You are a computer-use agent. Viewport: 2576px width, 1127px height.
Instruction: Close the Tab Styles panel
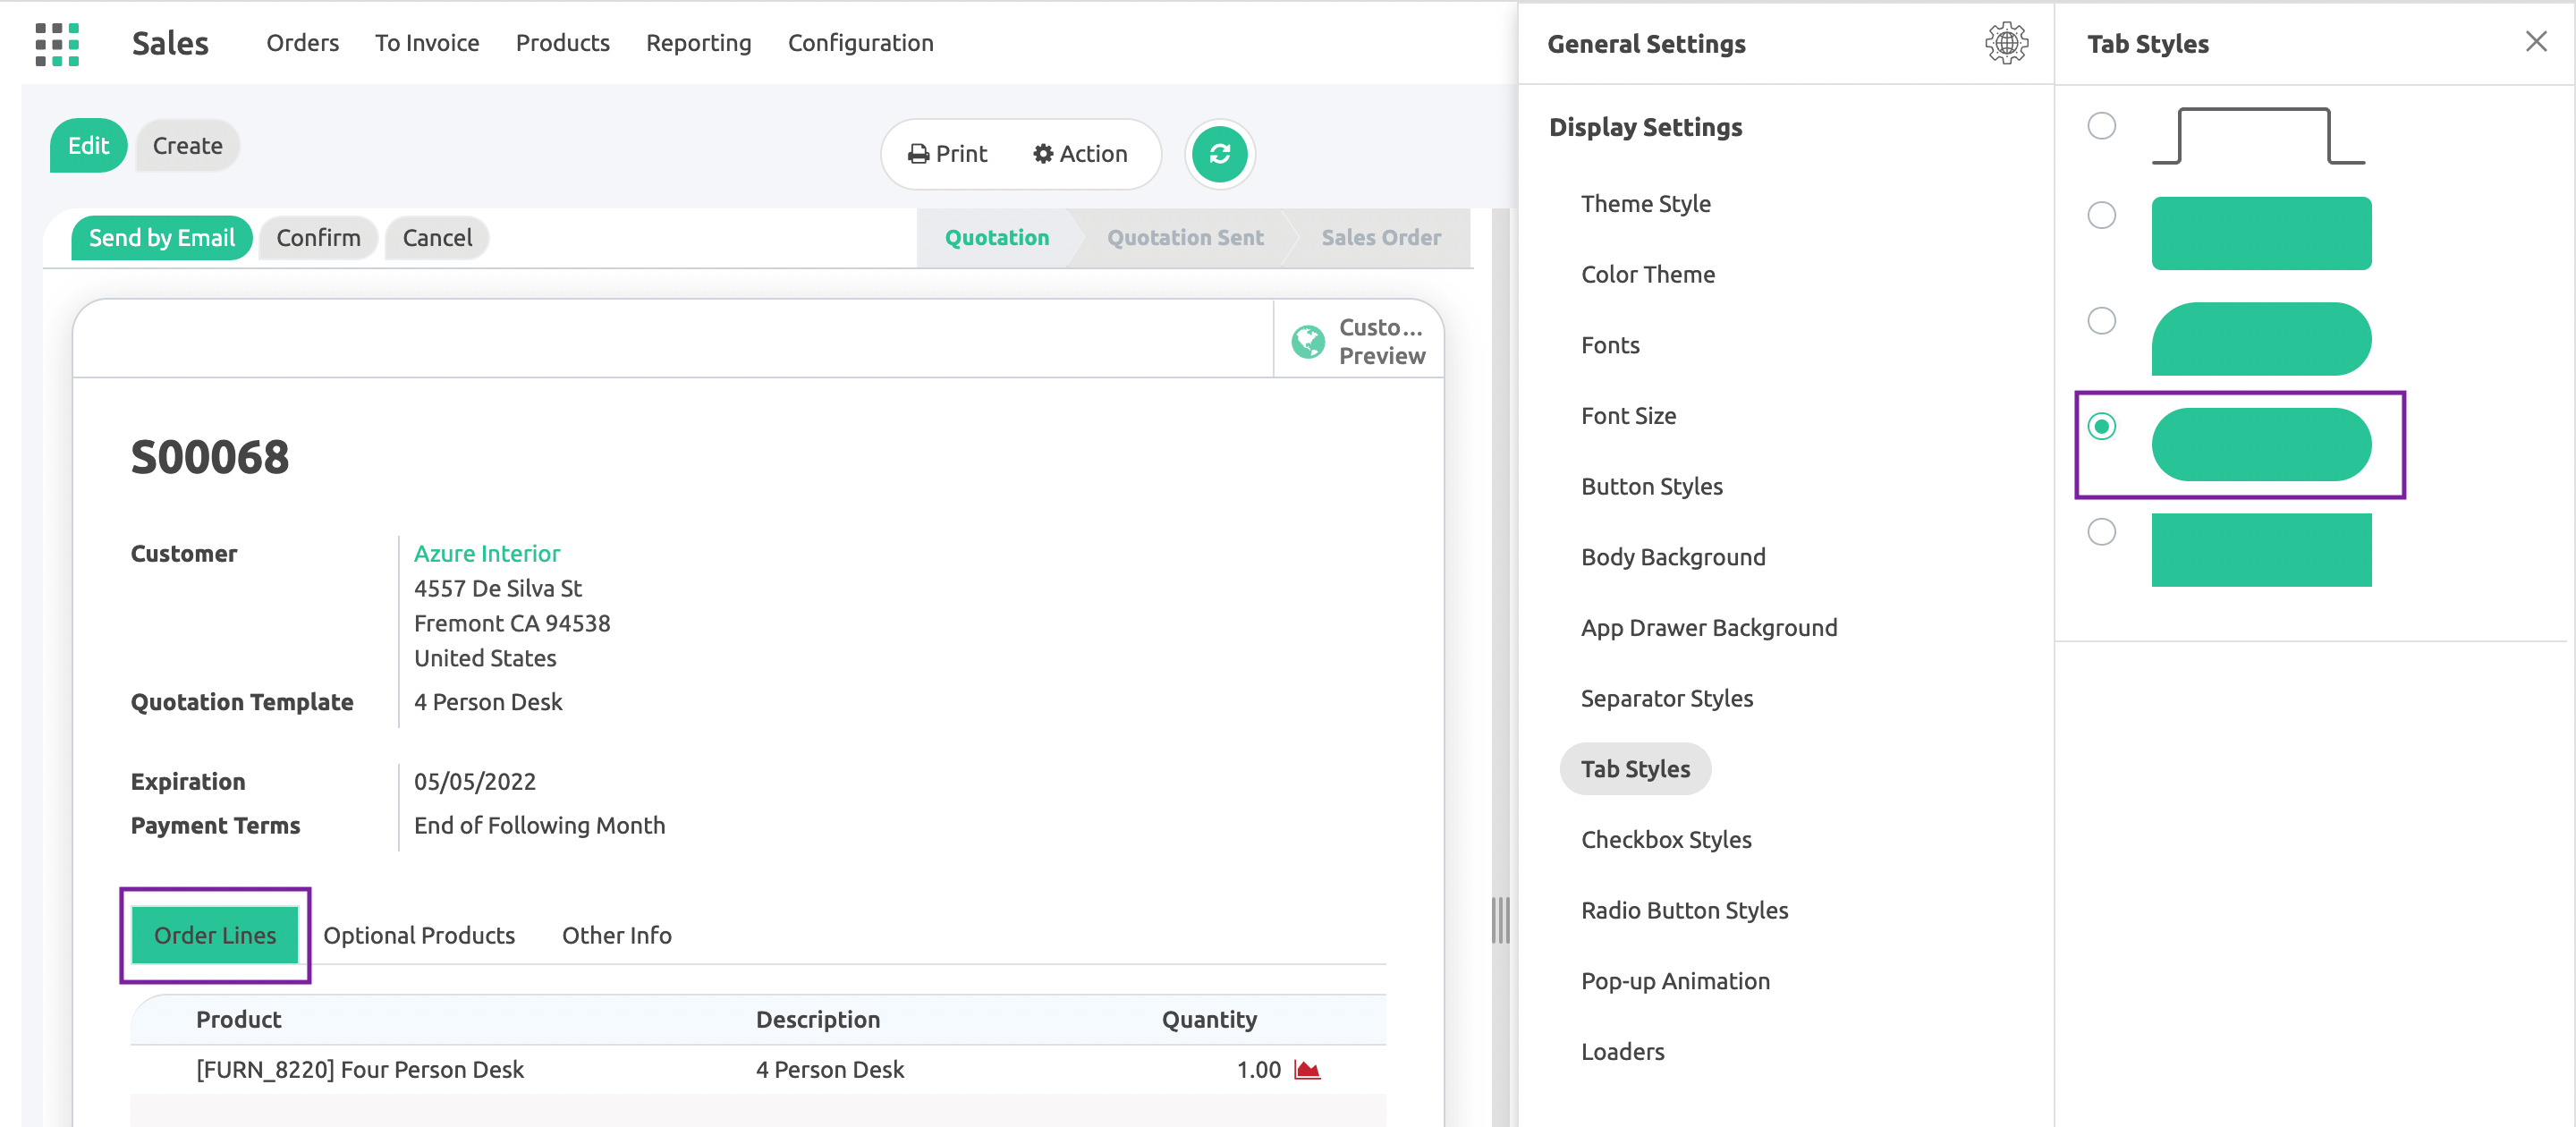(x=2535, y=42)
